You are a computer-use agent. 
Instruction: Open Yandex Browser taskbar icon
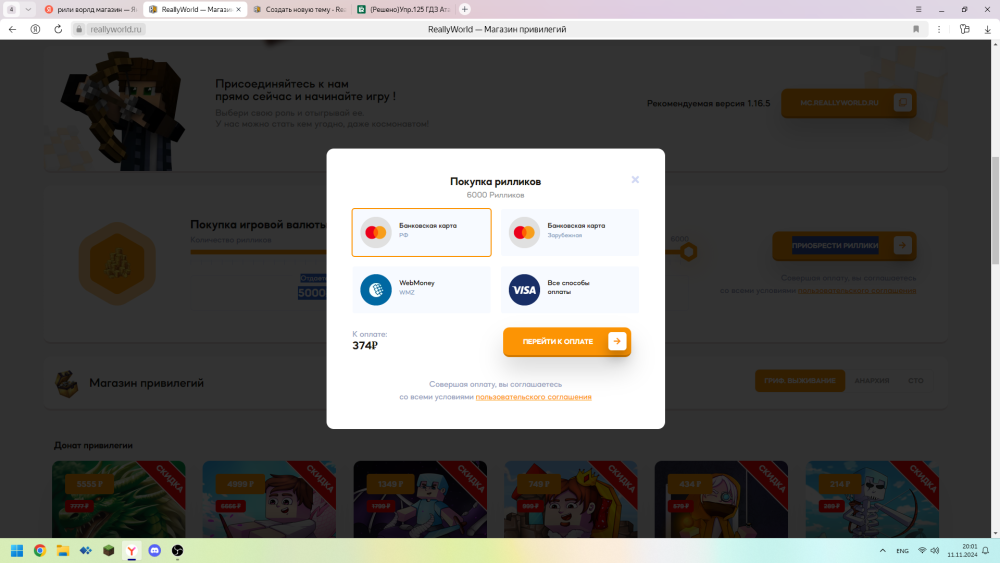tap(131, 551)
